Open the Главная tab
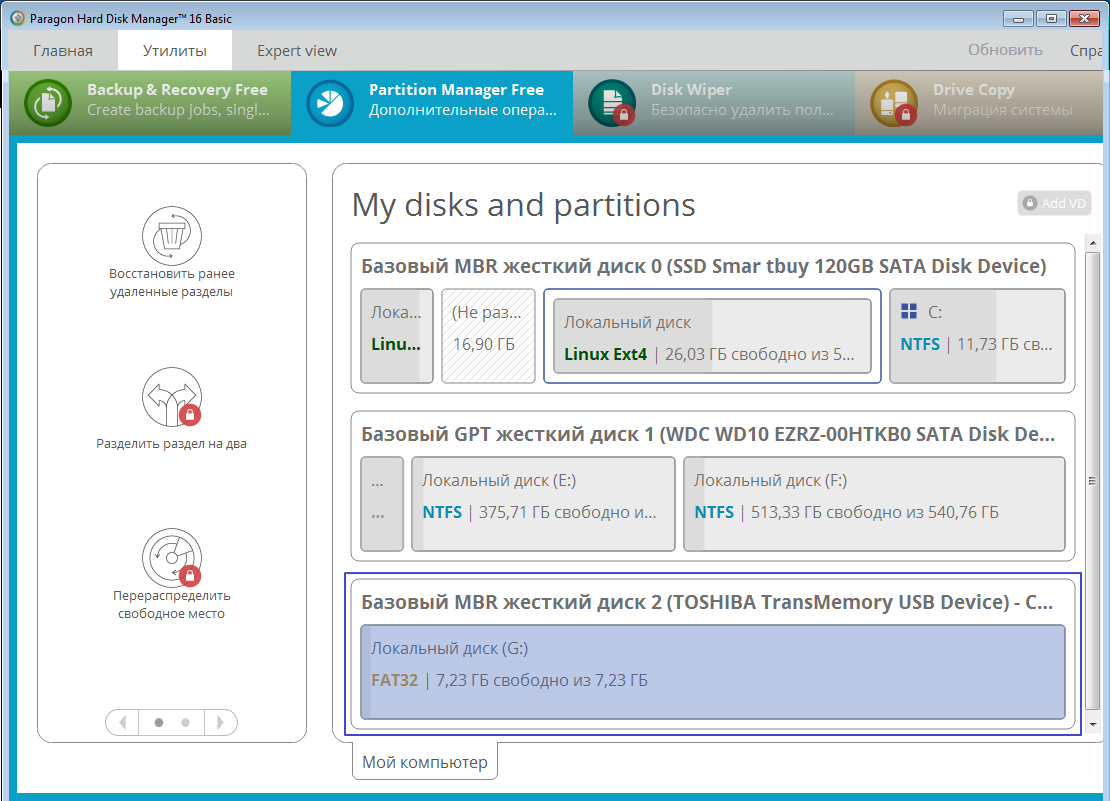The width and height of the screenshot is (1110, 801). [62, 51]
